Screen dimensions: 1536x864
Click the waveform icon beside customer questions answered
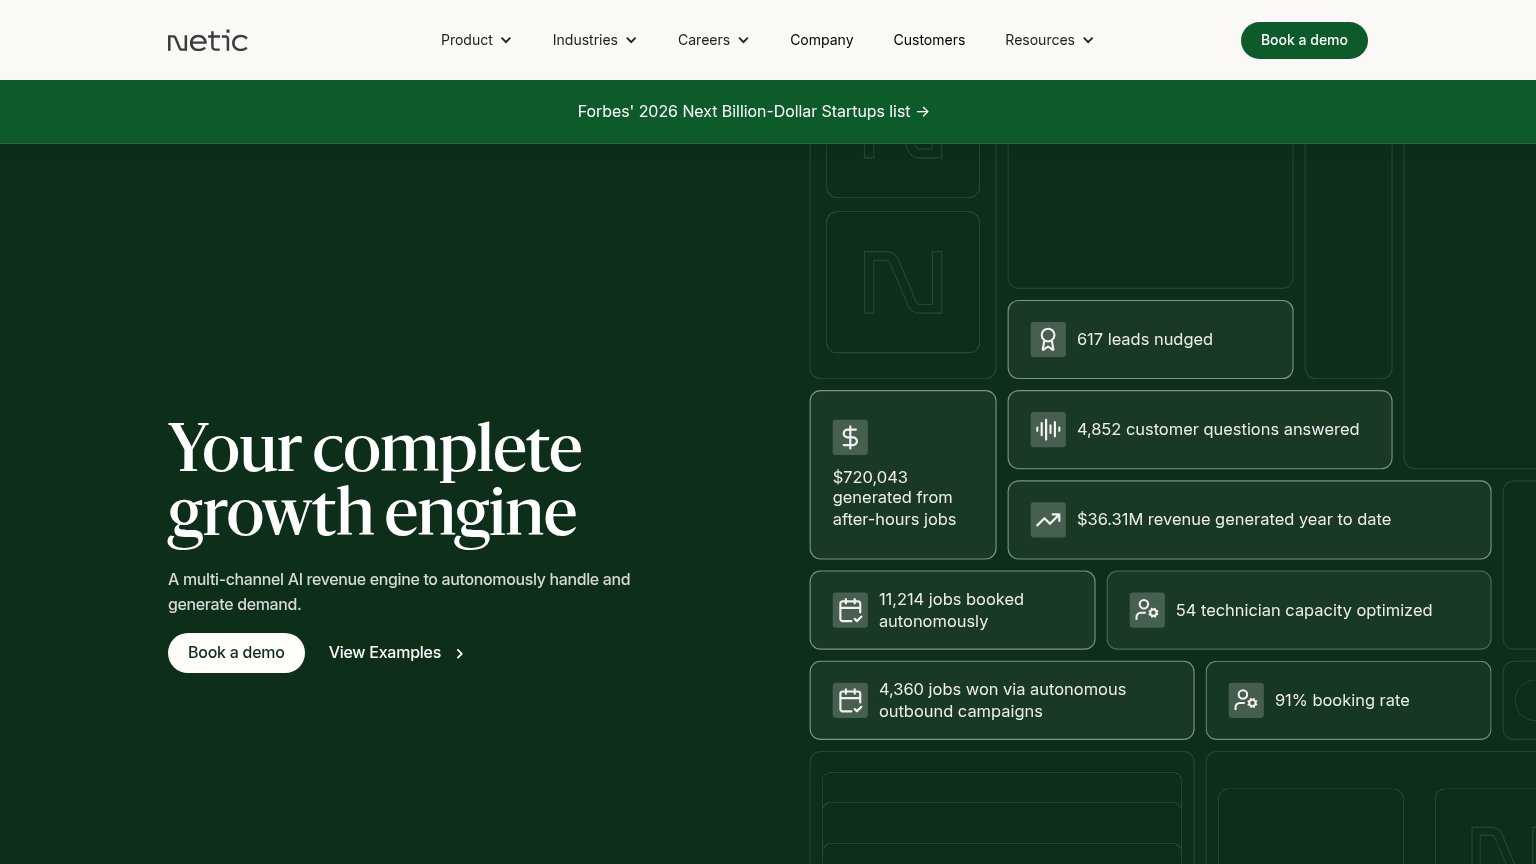pyautogui.click(x=1048, y=430)
